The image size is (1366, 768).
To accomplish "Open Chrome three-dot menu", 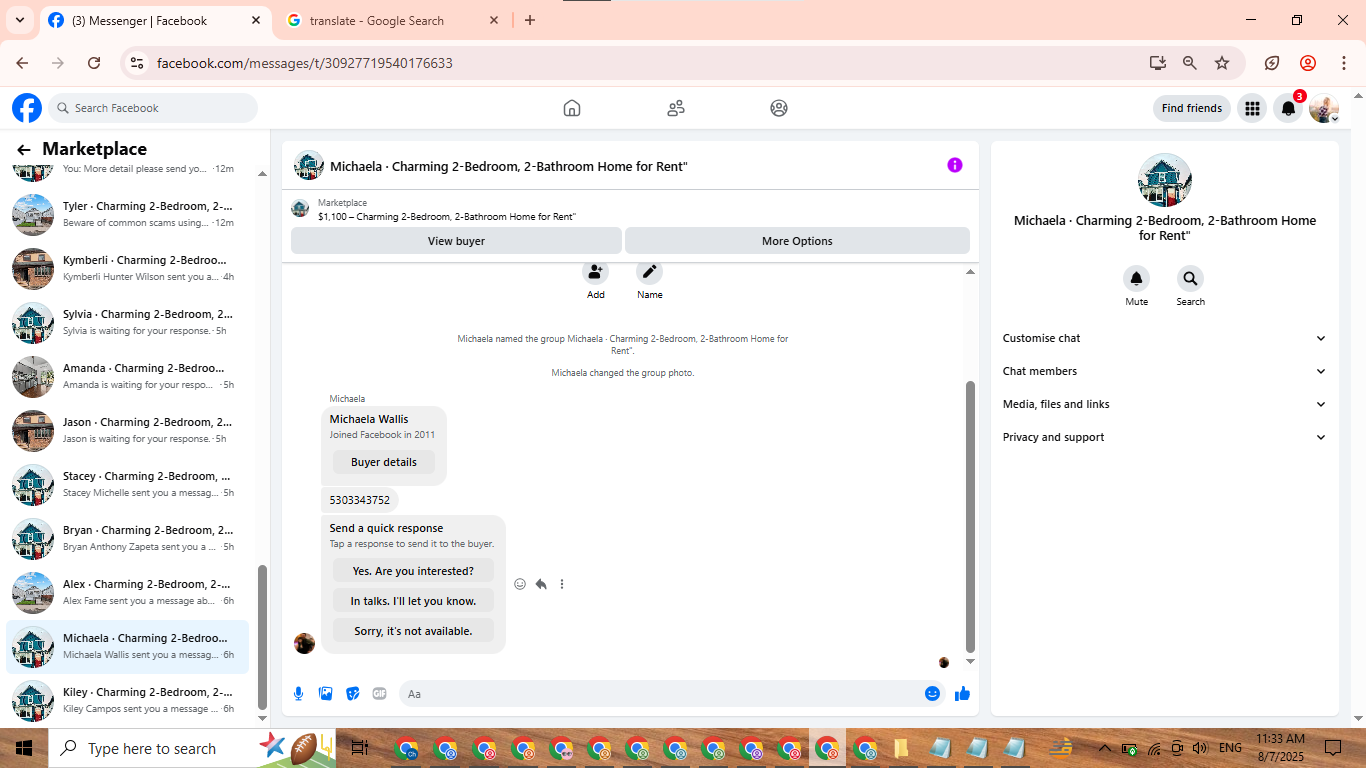I will [1344, 63].
